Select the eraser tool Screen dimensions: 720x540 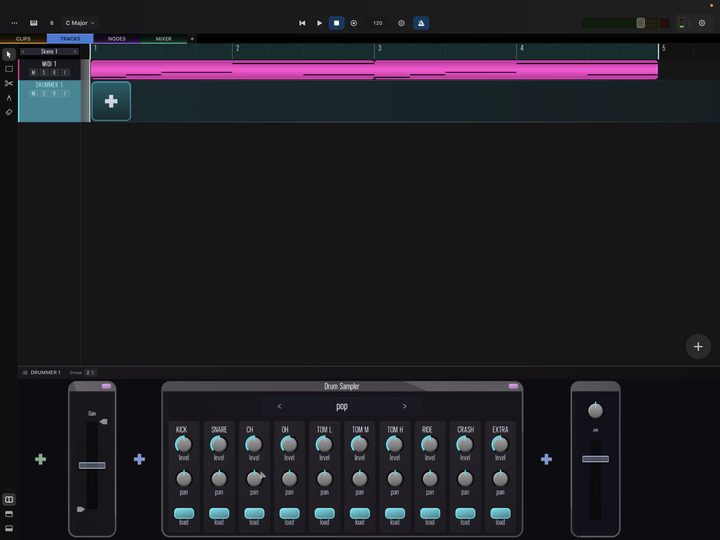9,112
